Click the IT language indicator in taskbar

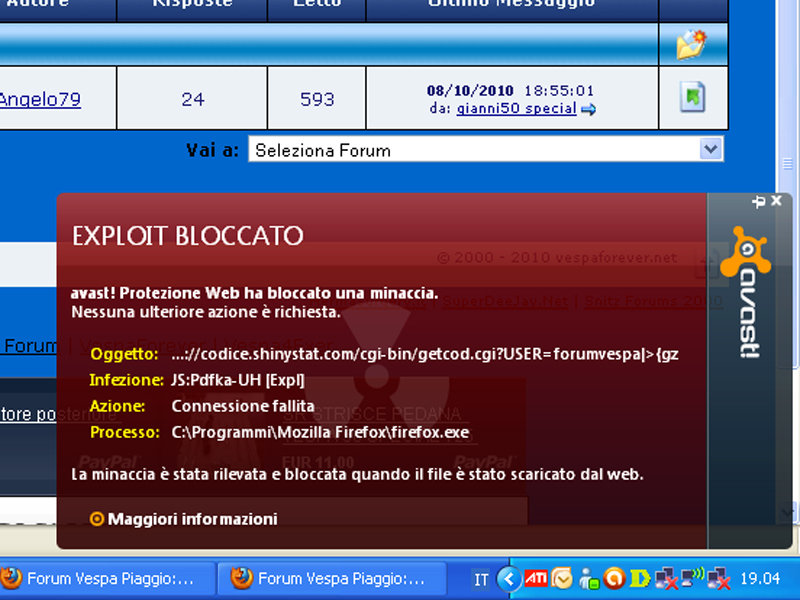(481, 580)
